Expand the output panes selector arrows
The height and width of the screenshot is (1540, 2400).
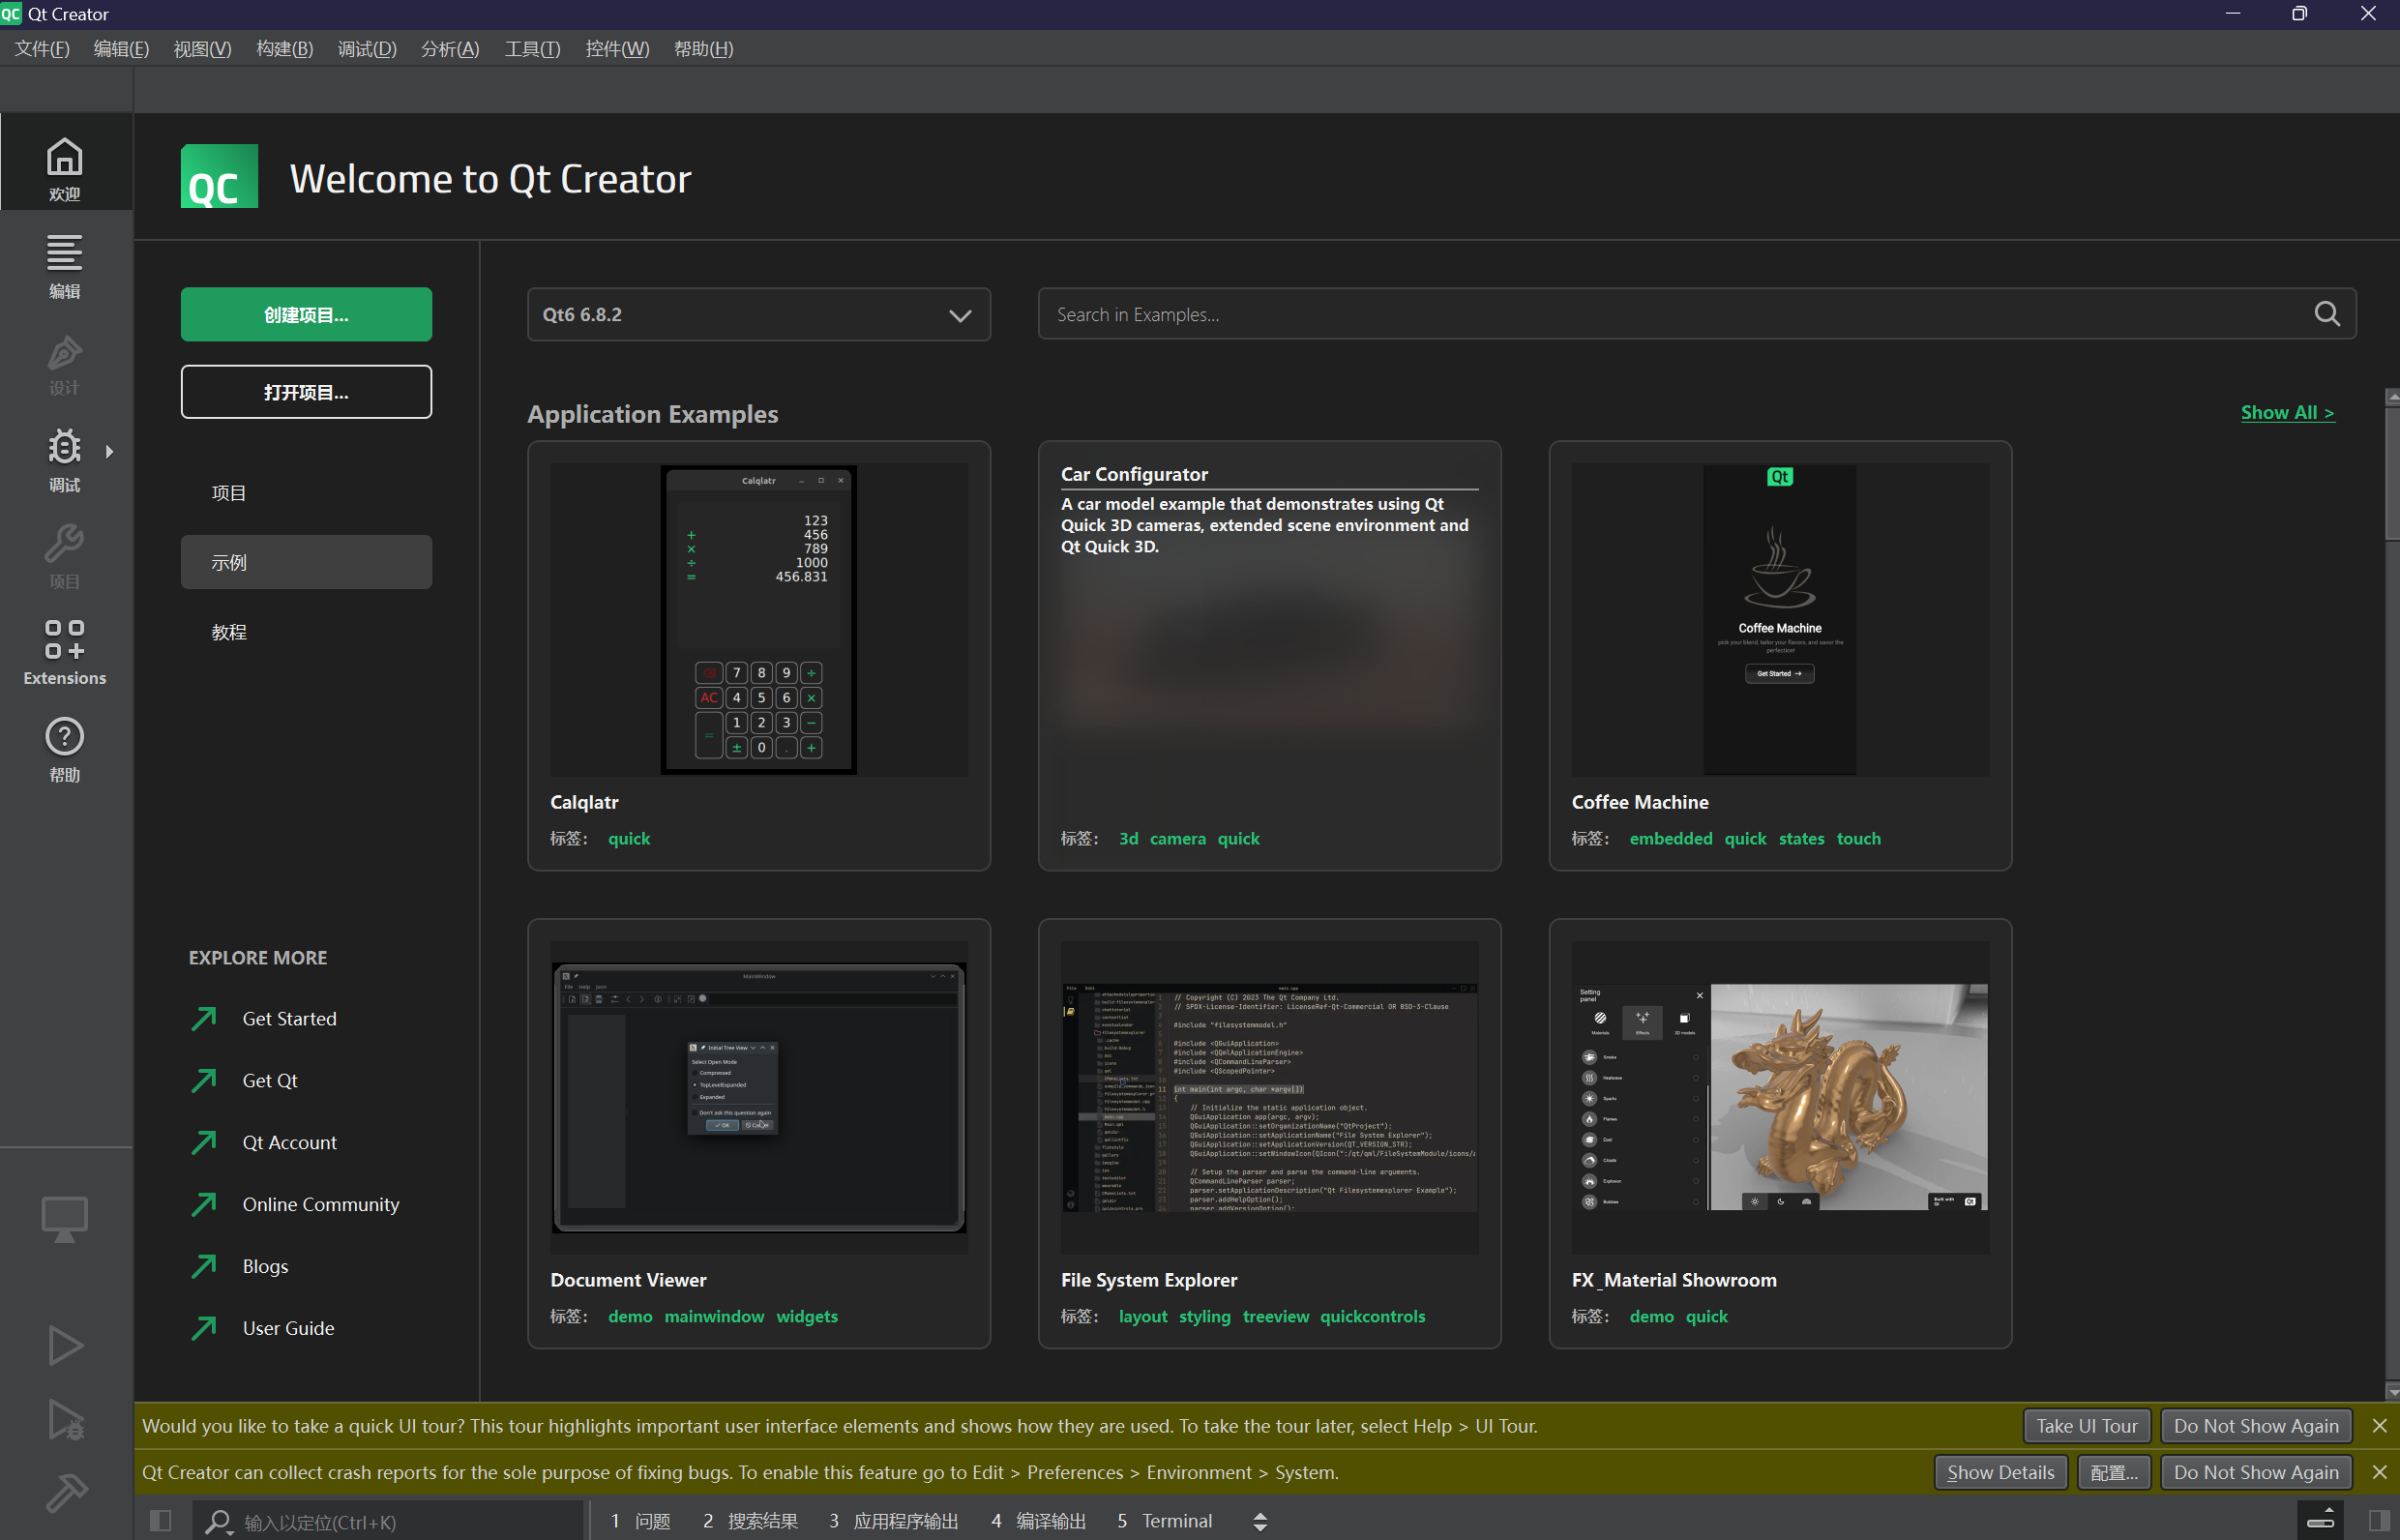pyautogui.click(x=1260, y=1521)
